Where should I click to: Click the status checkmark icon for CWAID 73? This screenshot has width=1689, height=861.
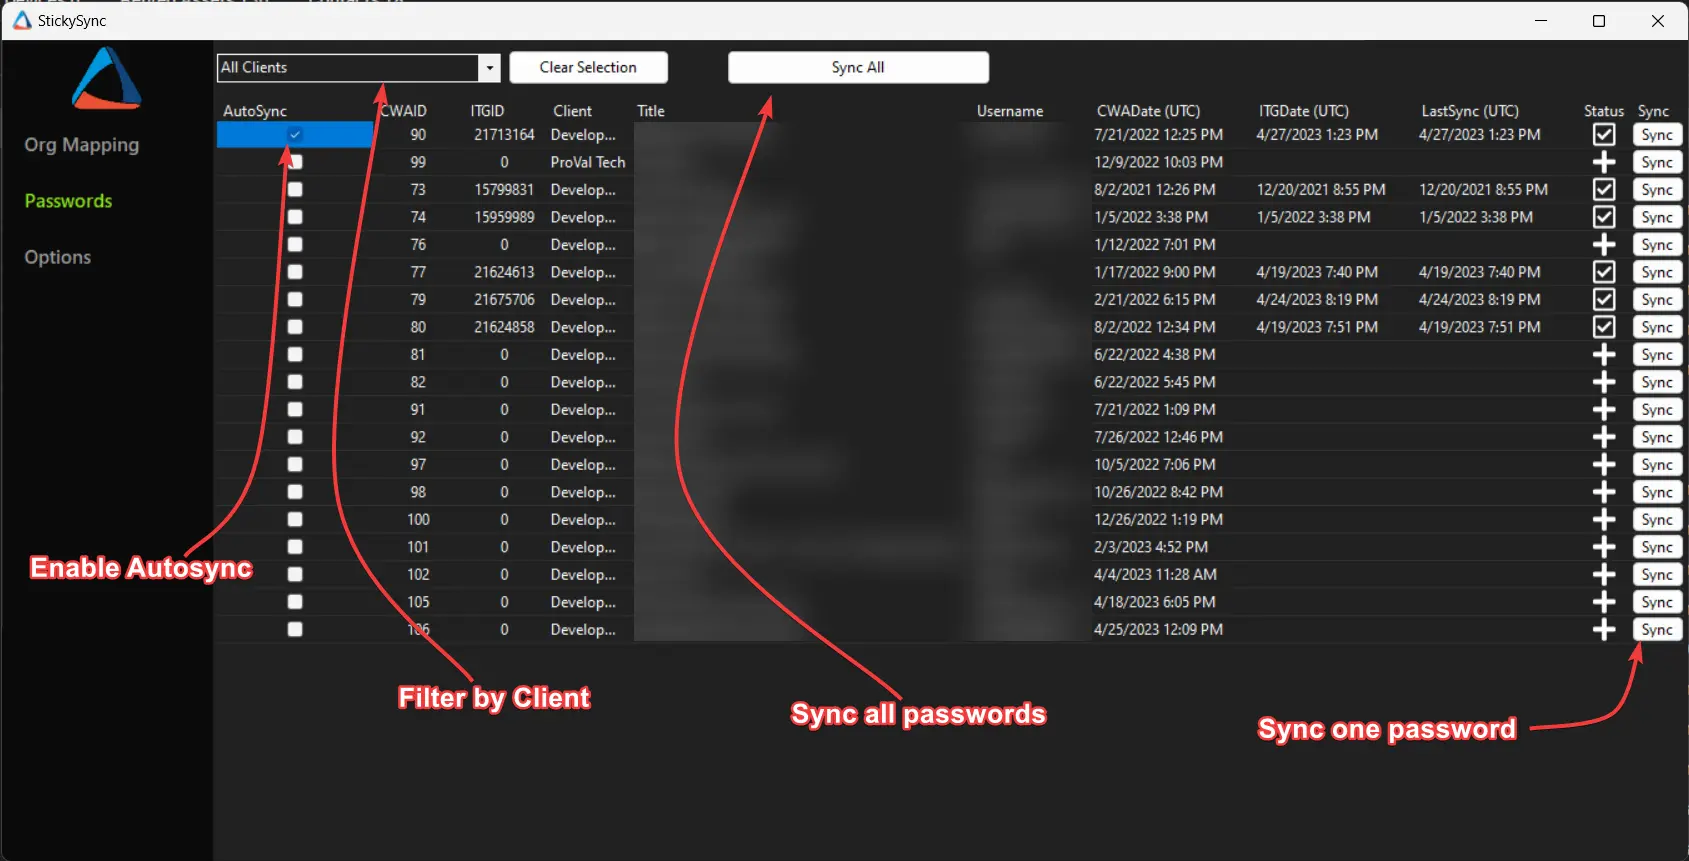click(x=1604, y=190)
